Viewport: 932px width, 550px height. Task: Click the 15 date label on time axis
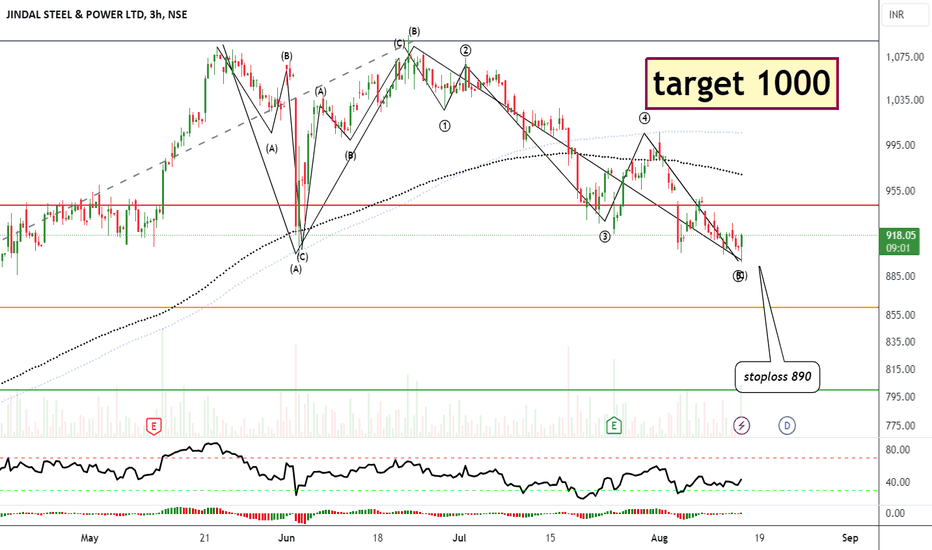[x=550, y=538]
